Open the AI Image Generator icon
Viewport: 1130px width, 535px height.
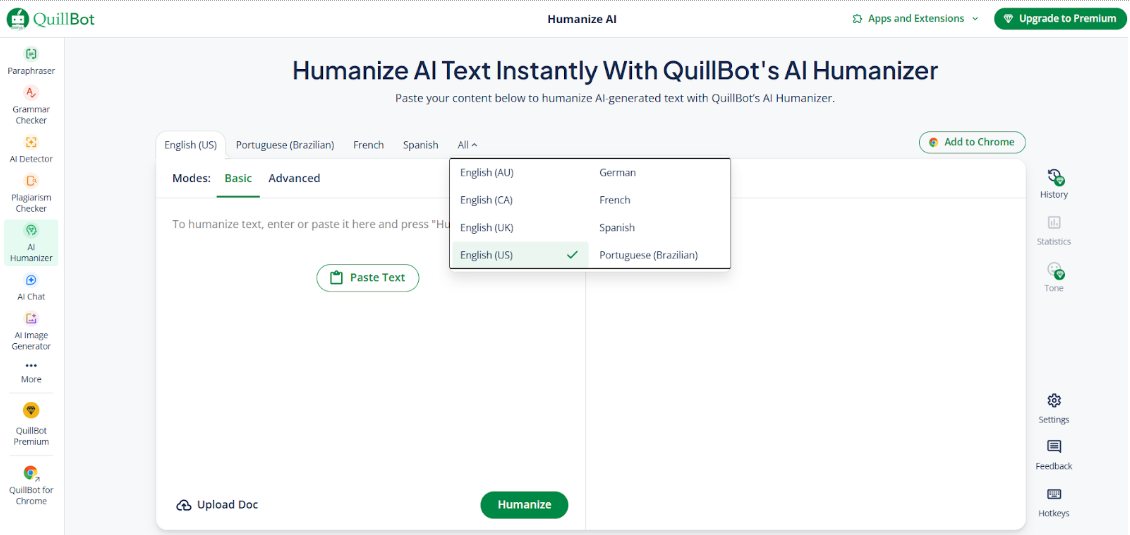pos(31,319)
